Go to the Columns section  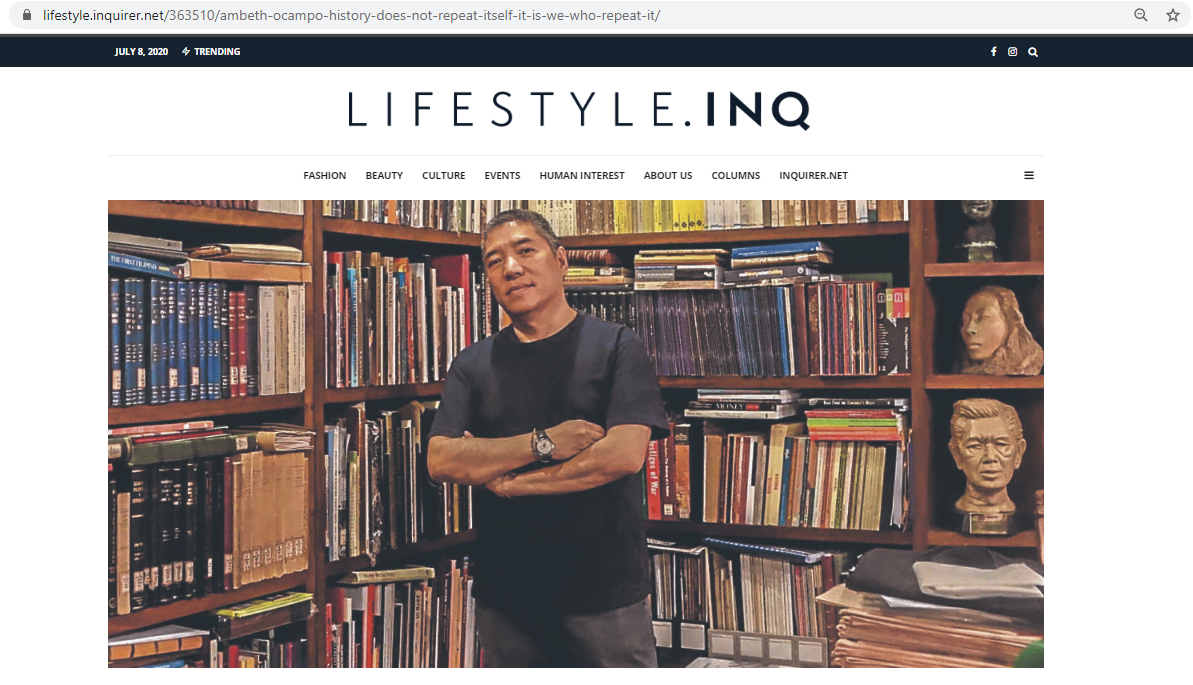pyautogui.click(x=736, y=176)
